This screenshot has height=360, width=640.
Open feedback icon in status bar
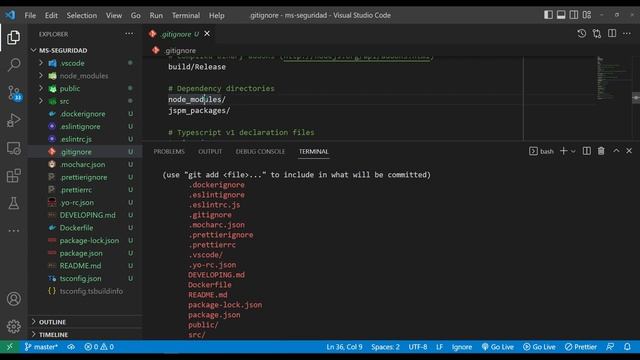[610, 347]
